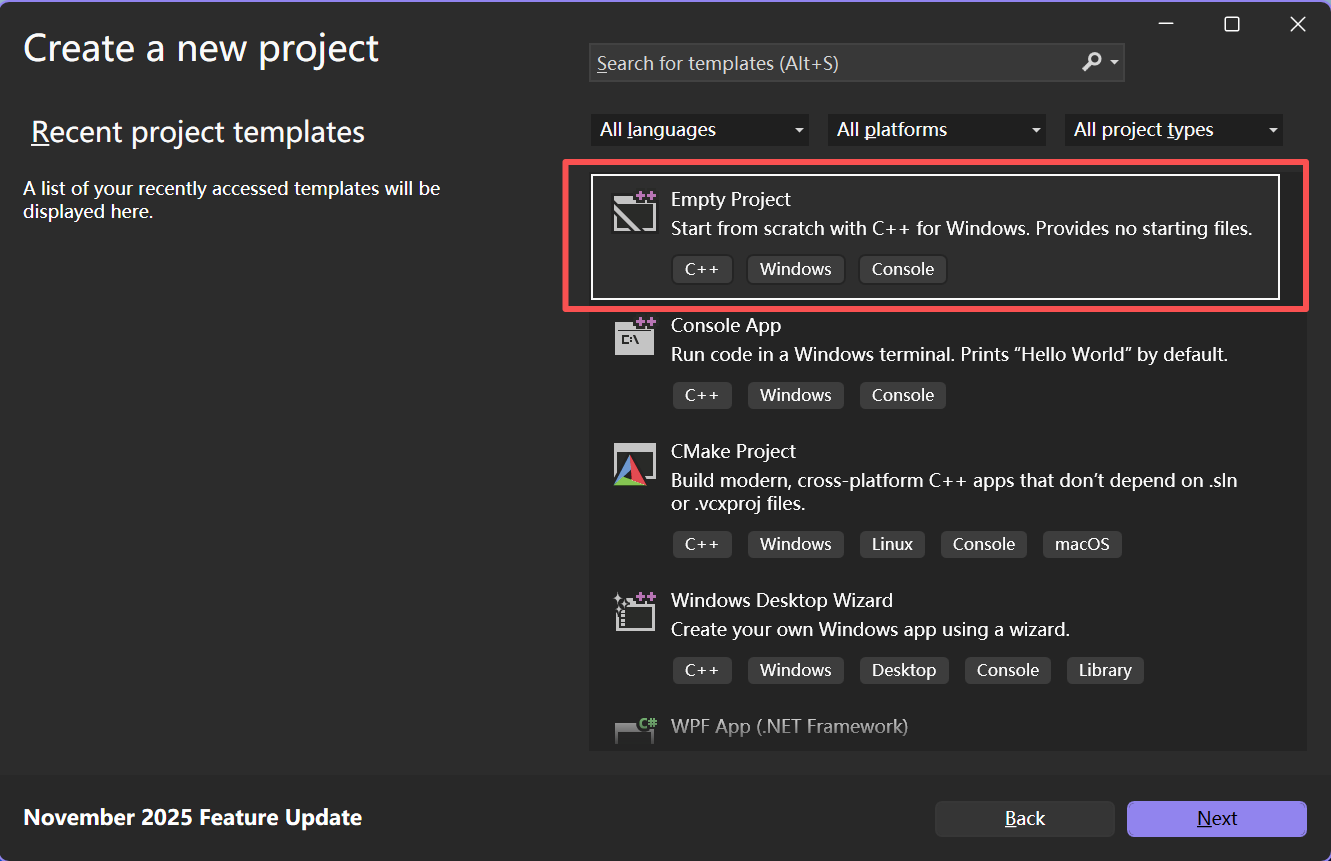Choose the CMake Project template title

(x=733, y=452)
